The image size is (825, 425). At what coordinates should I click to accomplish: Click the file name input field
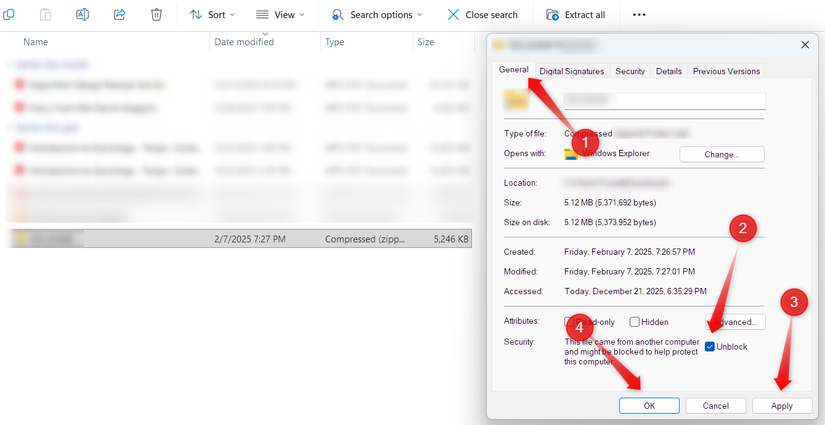tap(665, 100)
